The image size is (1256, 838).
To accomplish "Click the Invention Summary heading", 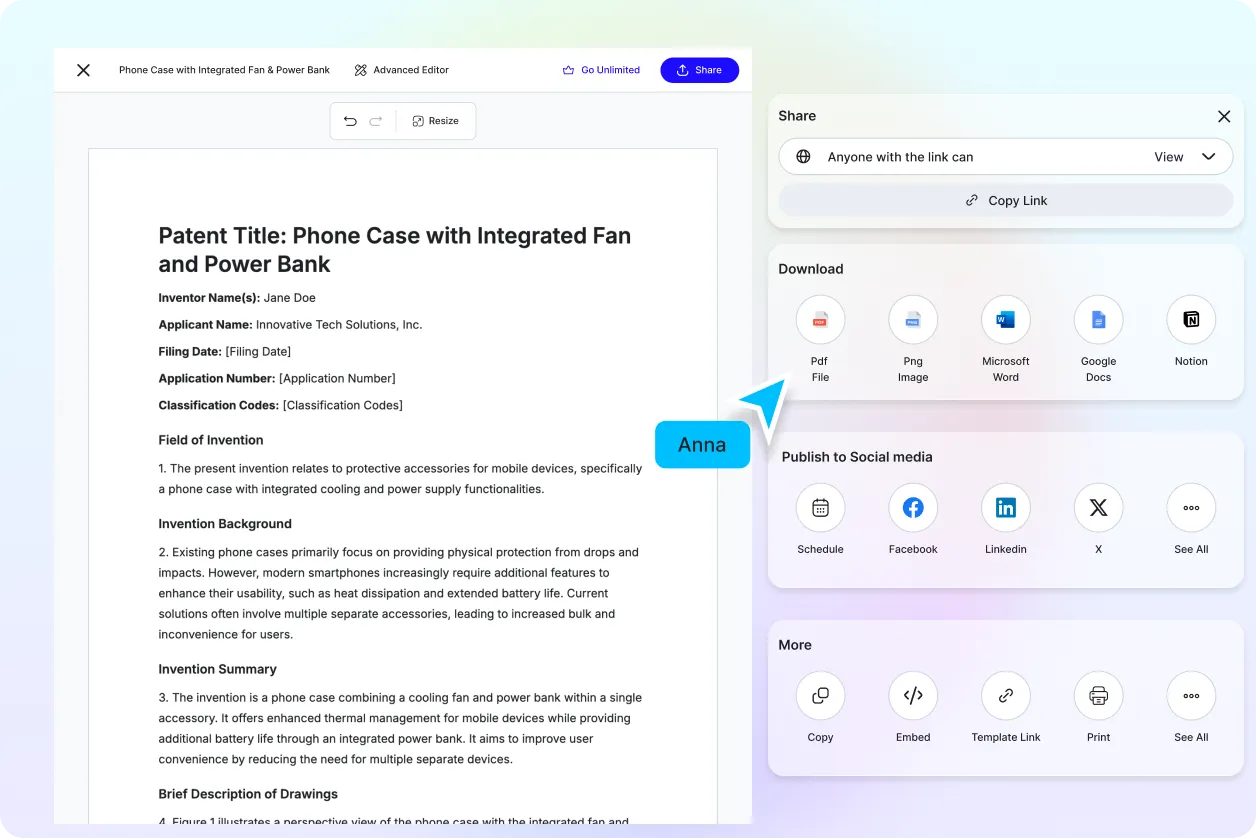I will point(217,669).
